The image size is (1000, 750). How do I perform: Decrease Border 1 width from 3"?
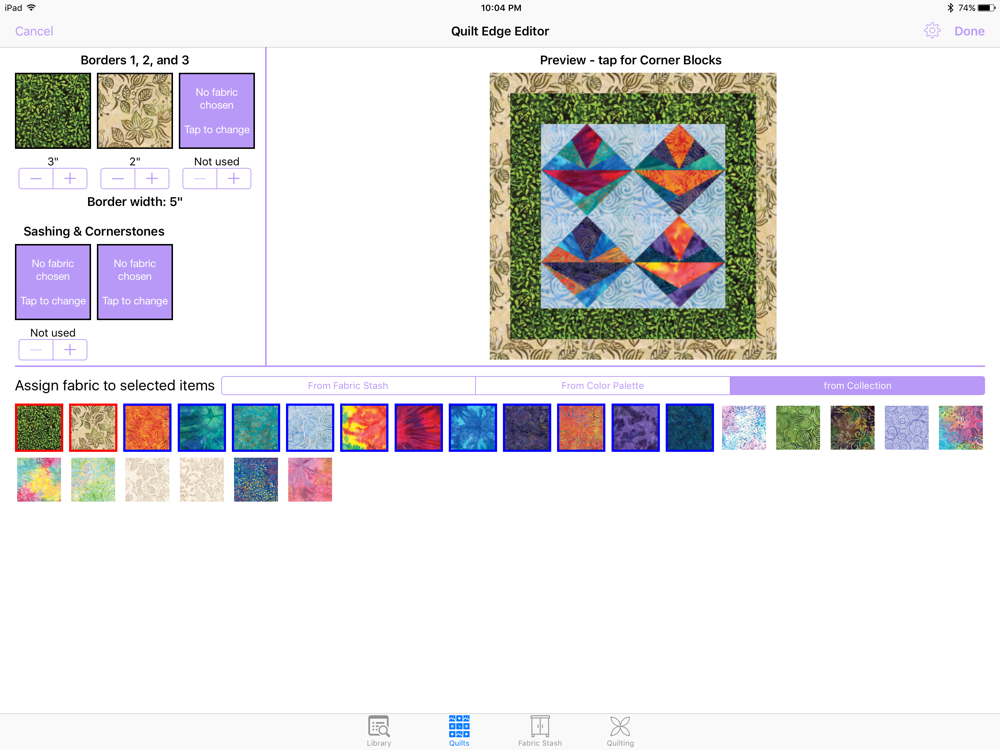[x=36, y=179]
